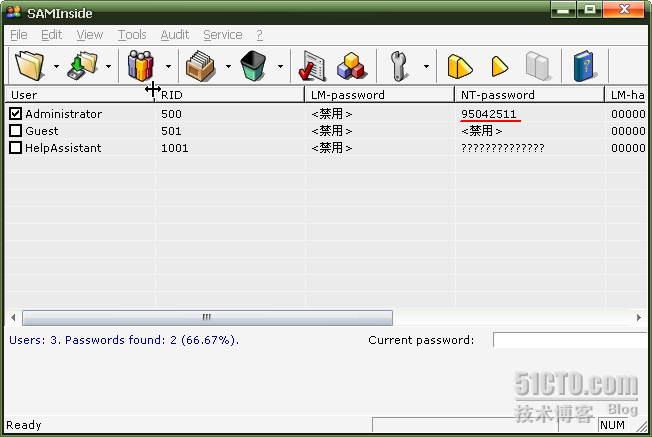Expand the users group dropdown arrow
Viewport: 652px width, 437px height.
(168, 66)
